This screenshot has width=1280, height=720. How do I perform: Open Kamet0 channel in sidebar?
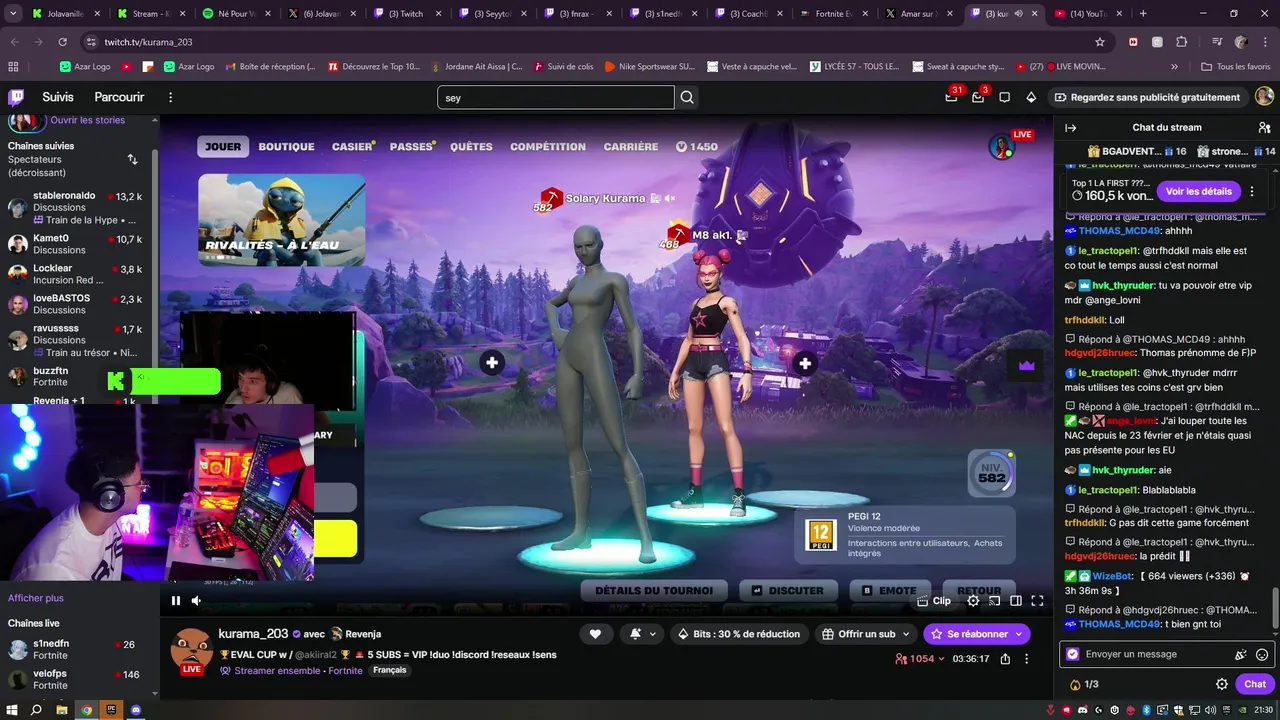(x=77, y=245)
